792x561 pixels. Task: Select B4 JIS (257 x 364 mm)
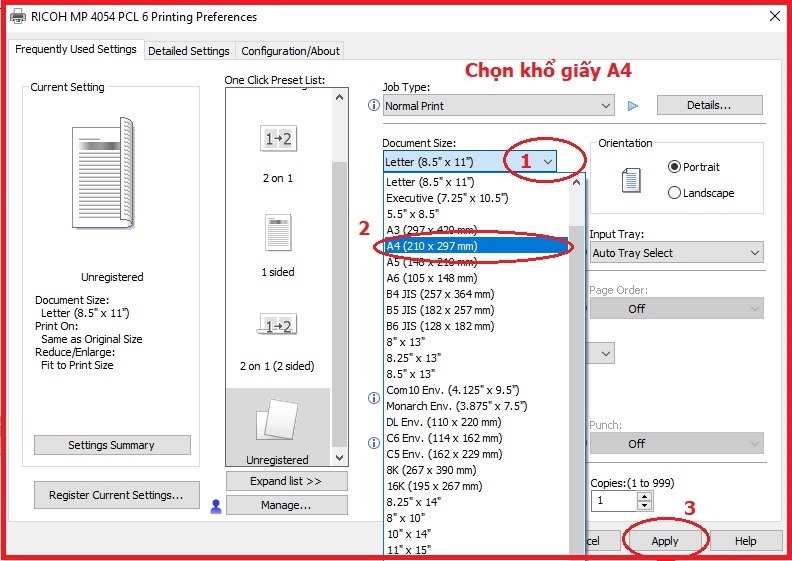(476, 294)
